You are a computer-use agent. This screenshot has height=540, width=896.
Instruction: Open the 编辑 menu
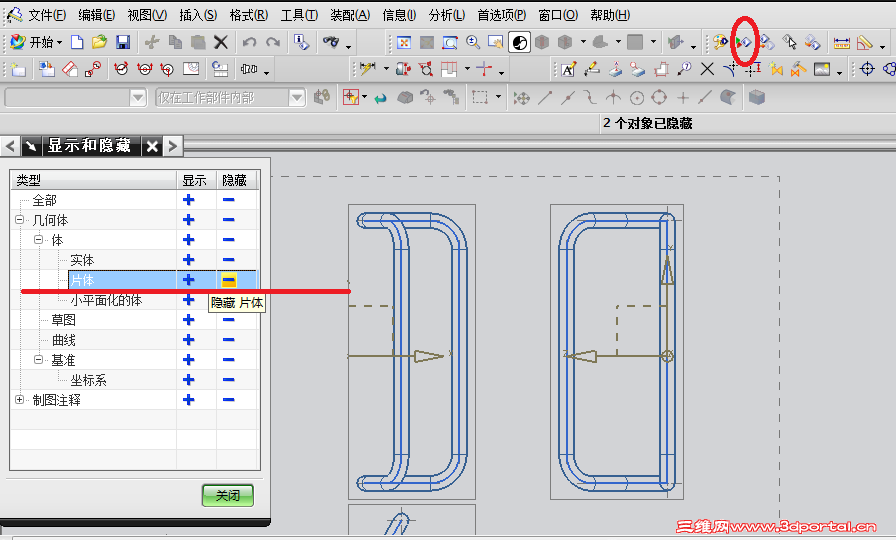97,15
